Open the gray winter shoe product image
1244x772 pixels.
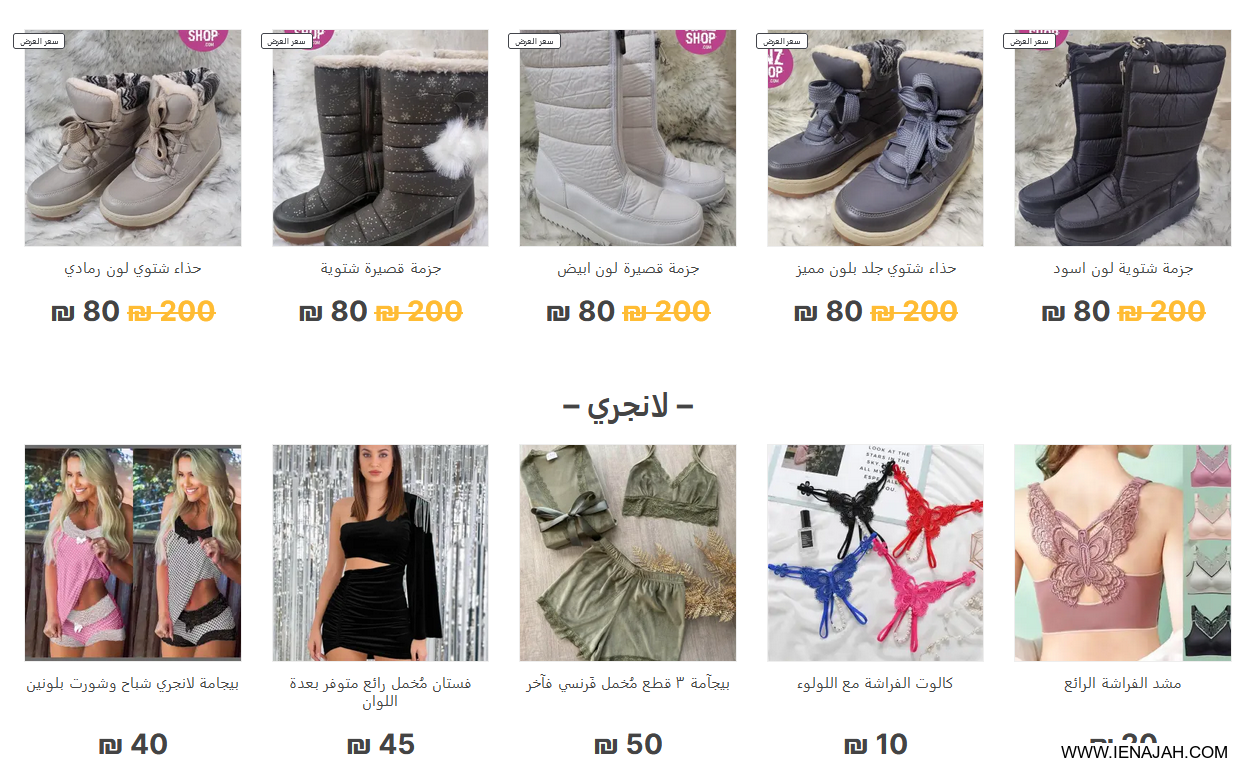point(133,138)
